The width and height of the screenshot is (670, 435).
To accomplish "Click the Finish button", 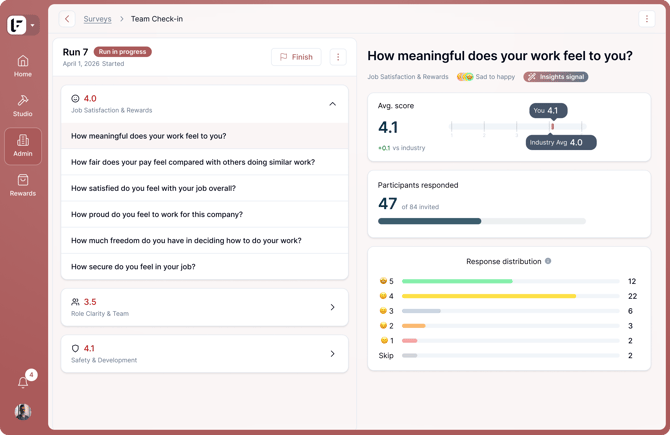I will pos(296,57).
